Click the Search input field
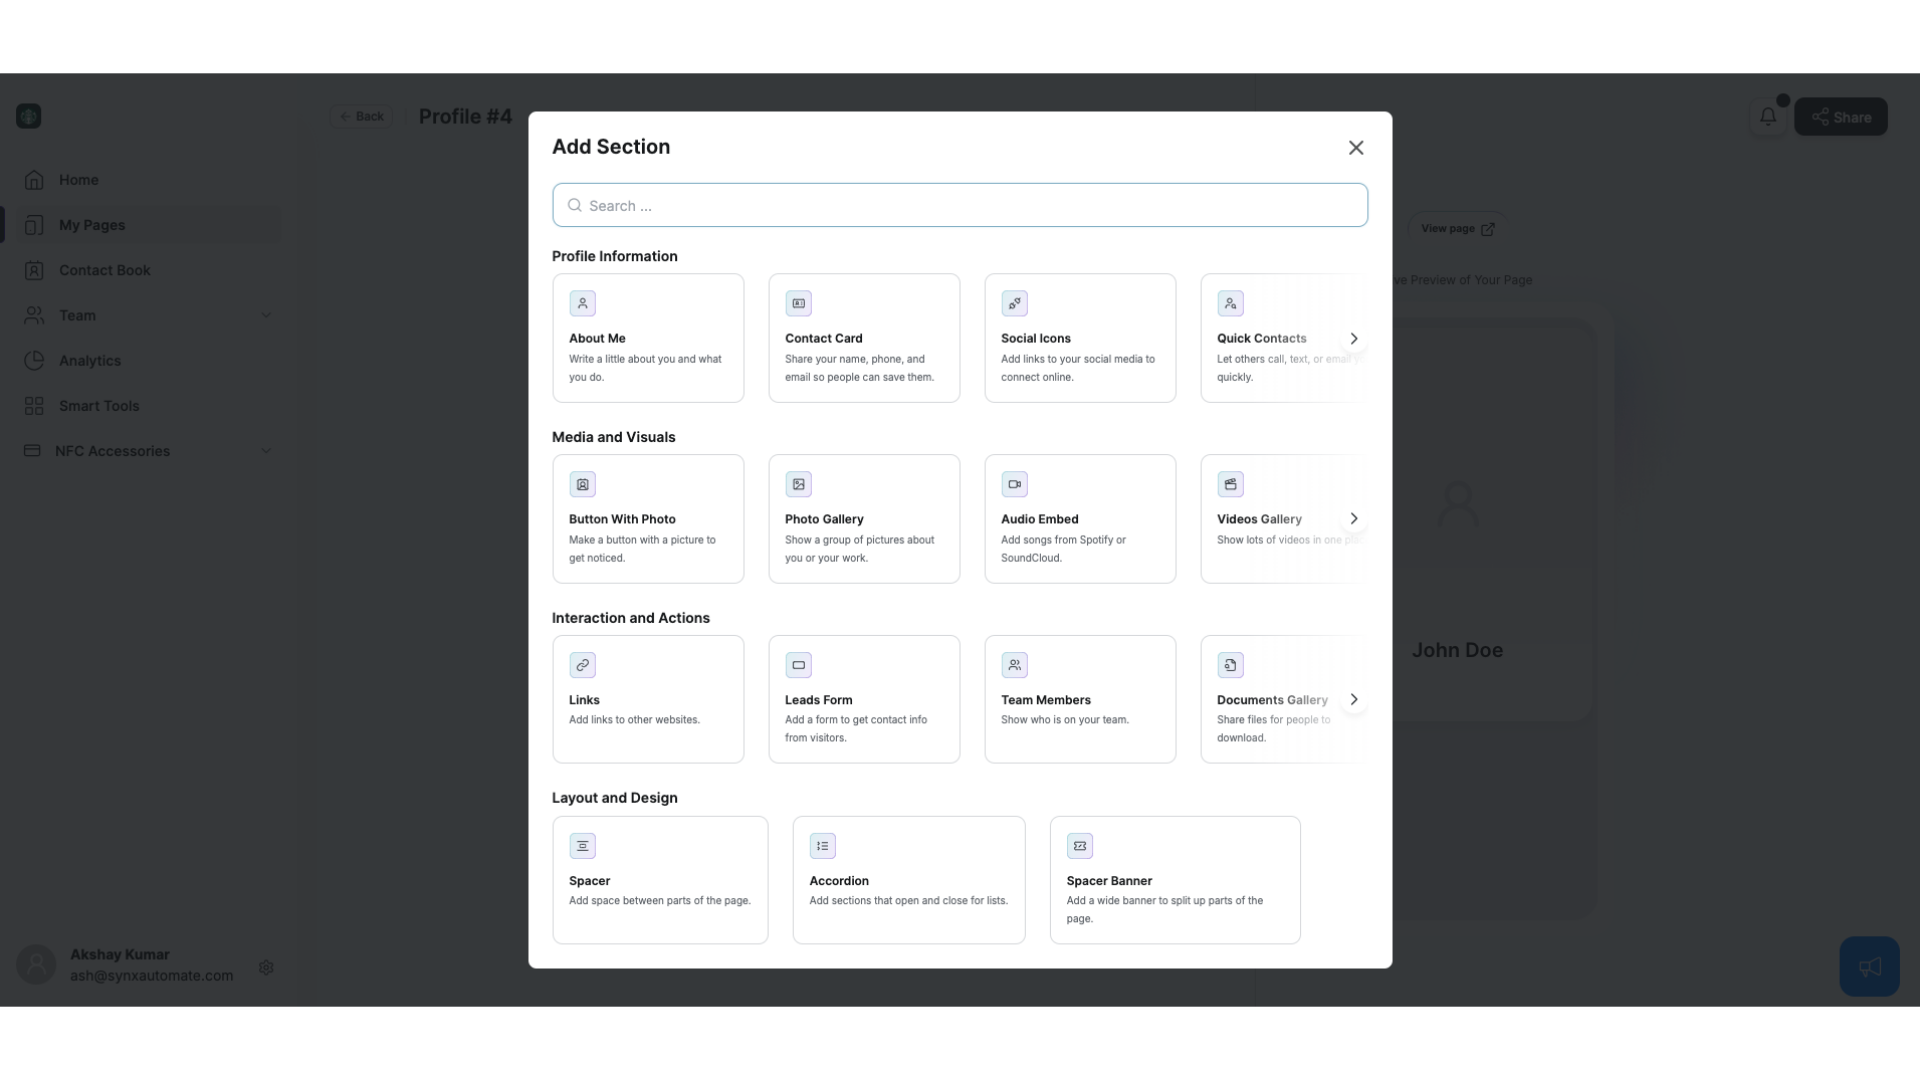The image size is (1920, 1080). [x=960, y=204]
